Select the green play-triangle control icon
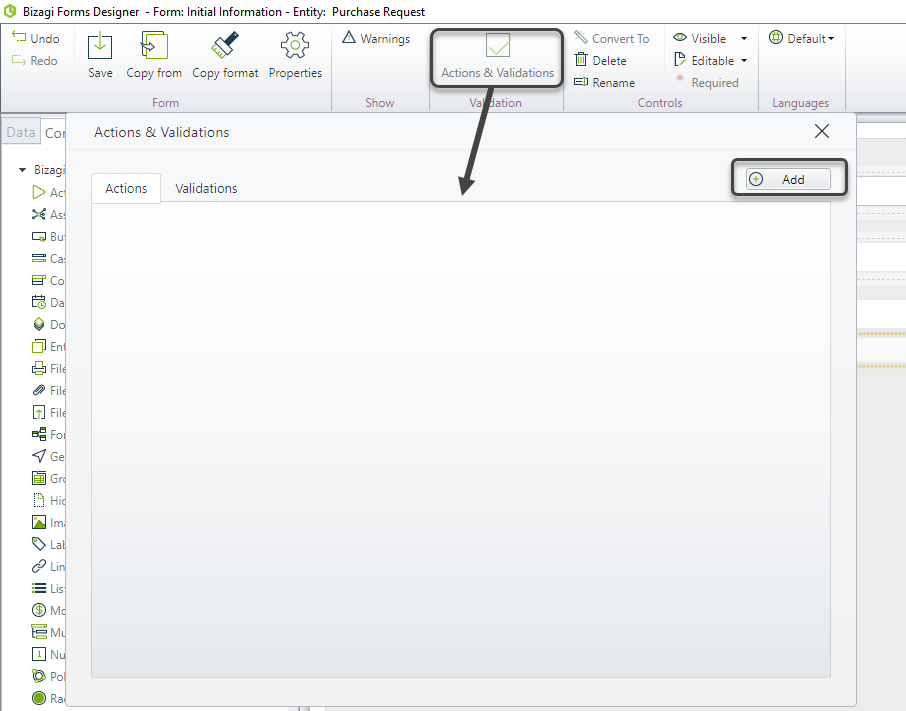The image size is (906, 711). (39, 192)
